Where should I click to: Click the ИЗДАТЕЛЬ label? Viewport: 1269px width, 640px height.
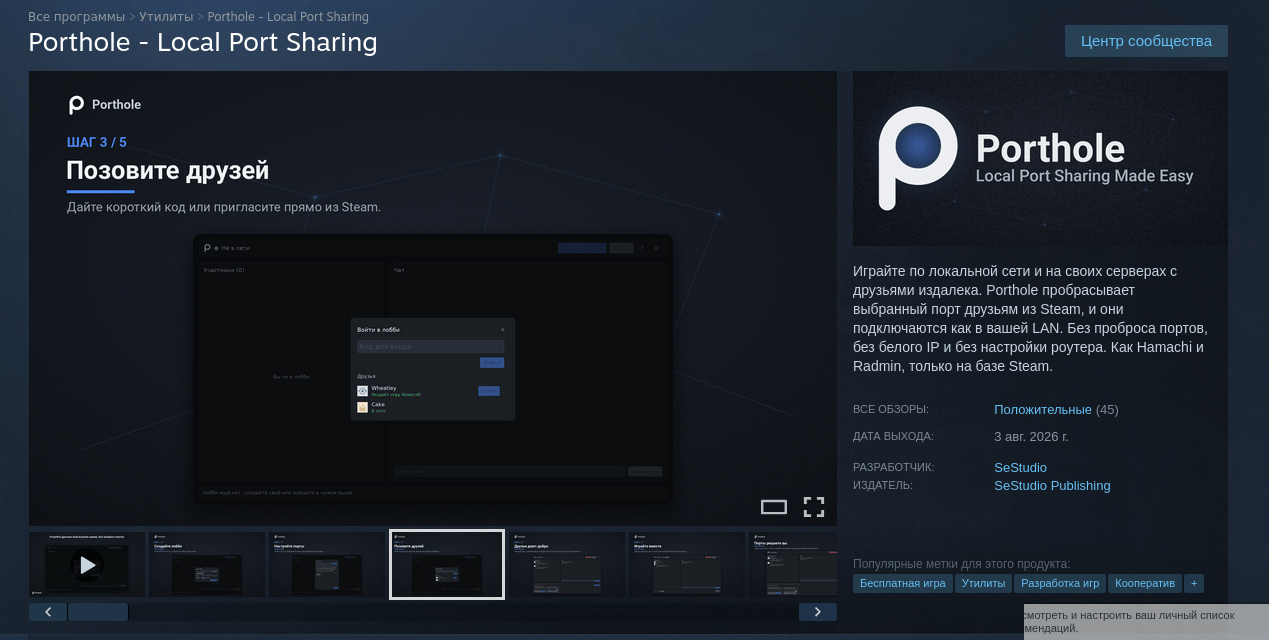[883, 486]
